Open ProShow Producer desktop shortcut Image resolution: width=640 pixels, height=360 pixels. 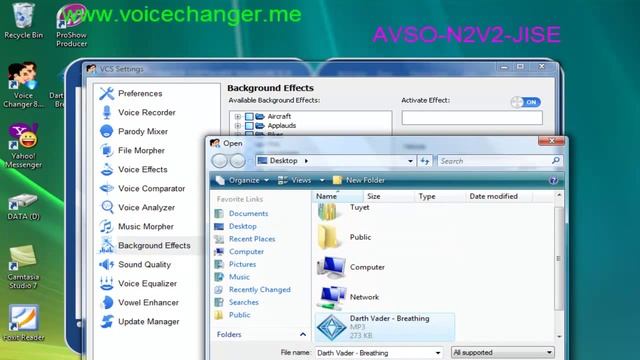pos(71,25)
